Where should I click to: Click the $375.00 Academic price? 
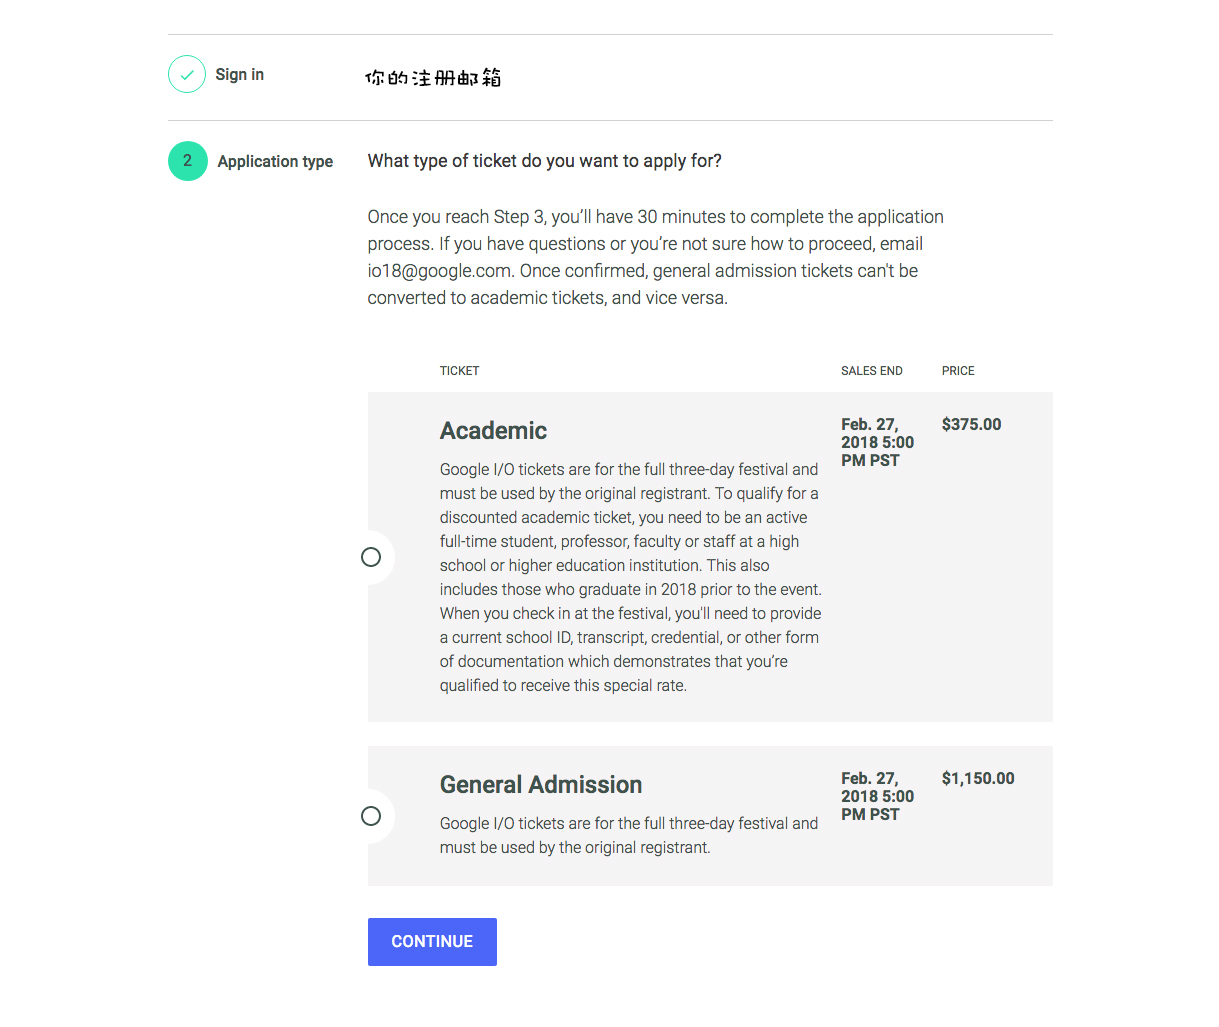click(x=971, y=425)
